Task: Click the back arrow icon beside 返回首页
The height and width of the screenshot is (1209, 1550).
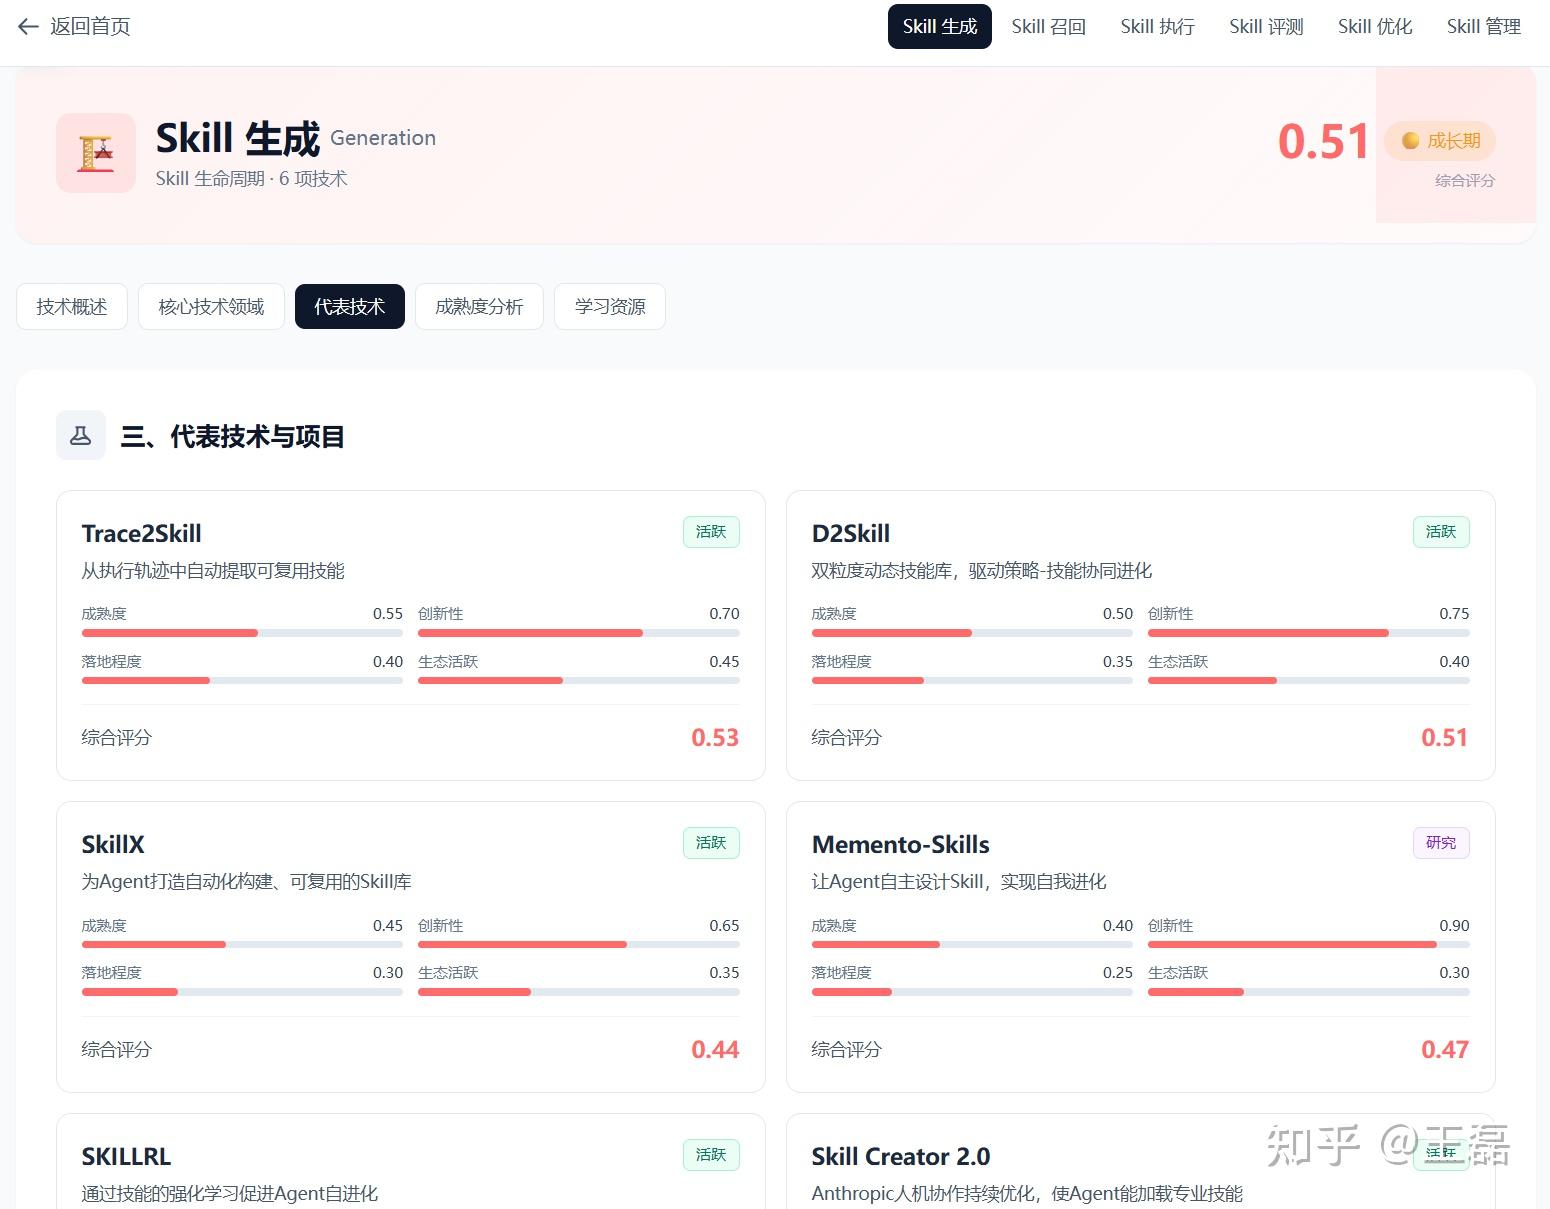Action: [28, 27]
